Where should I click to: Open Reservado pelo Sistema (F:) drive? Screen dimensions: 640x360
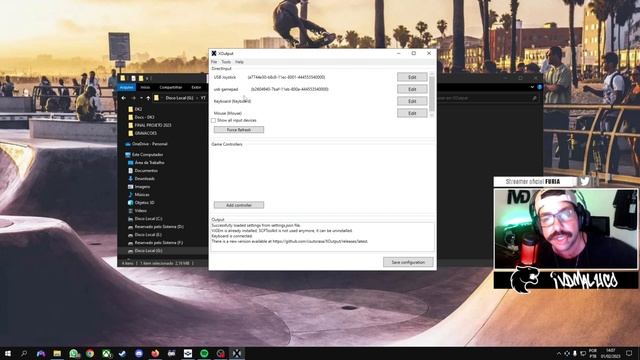click(158, 242)
